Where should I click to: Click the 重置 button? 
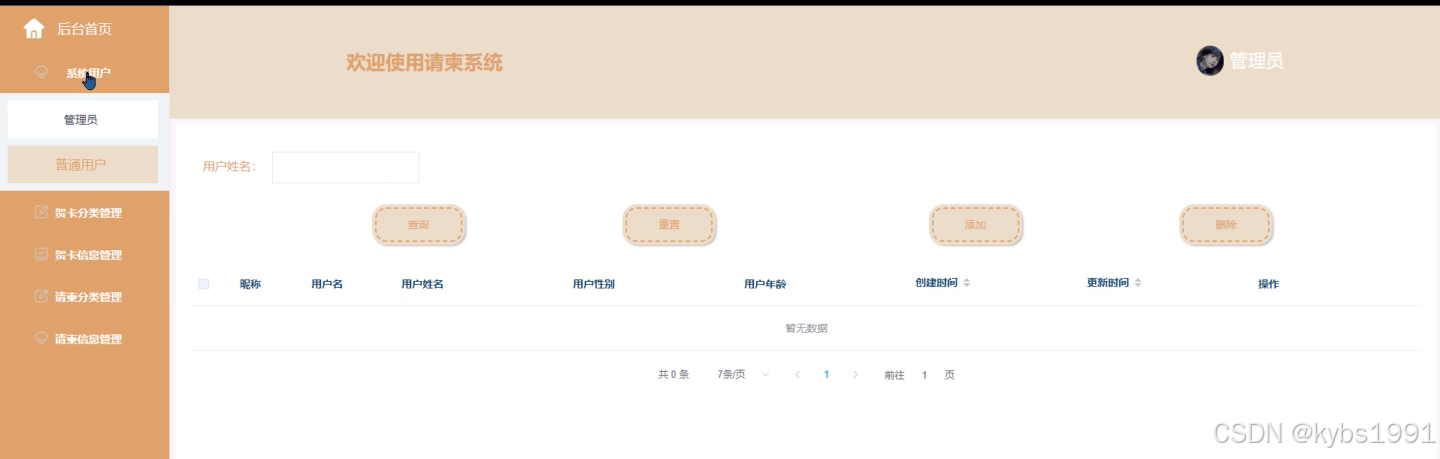(x=669, y=225)
